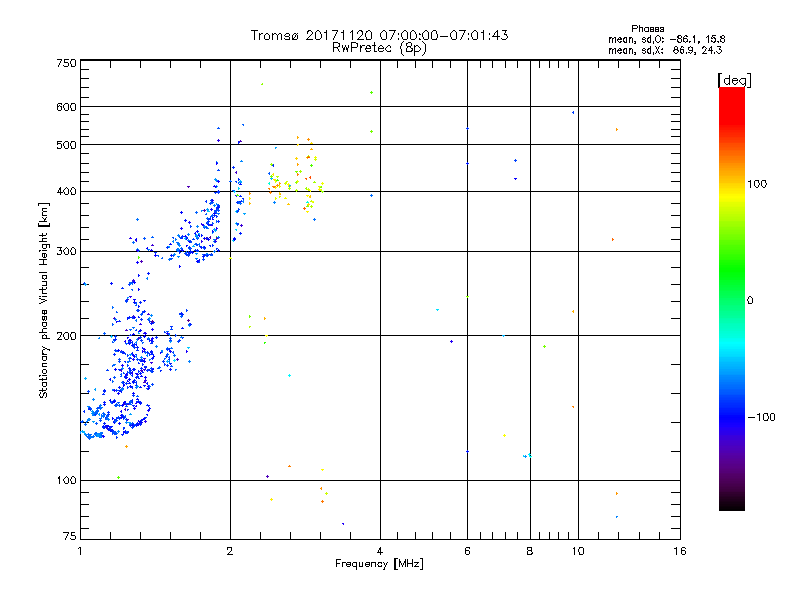This screenshot has width=800, height=600.
Task: Pick the black bottom of the colorbar
Action: 731,505
